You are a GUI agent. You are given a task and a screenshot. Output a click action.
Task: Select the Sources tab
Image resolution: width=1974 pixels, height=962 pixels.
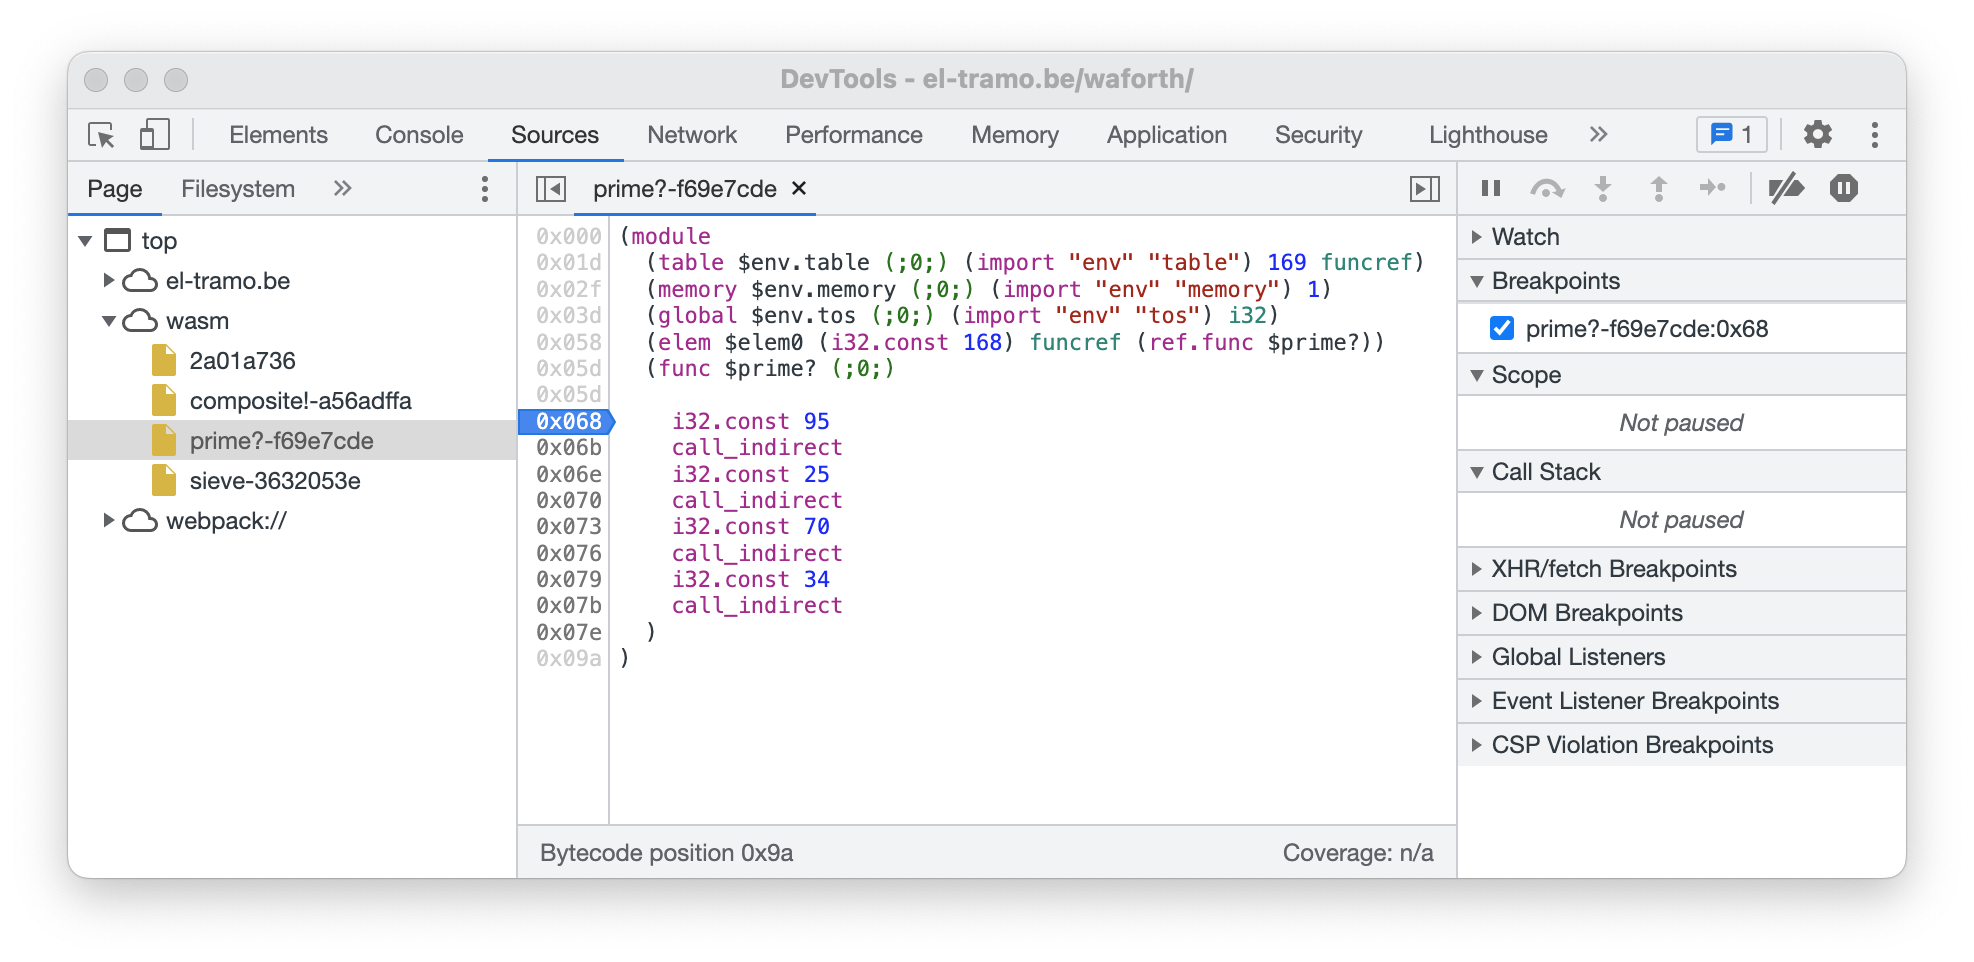(555, 135)
